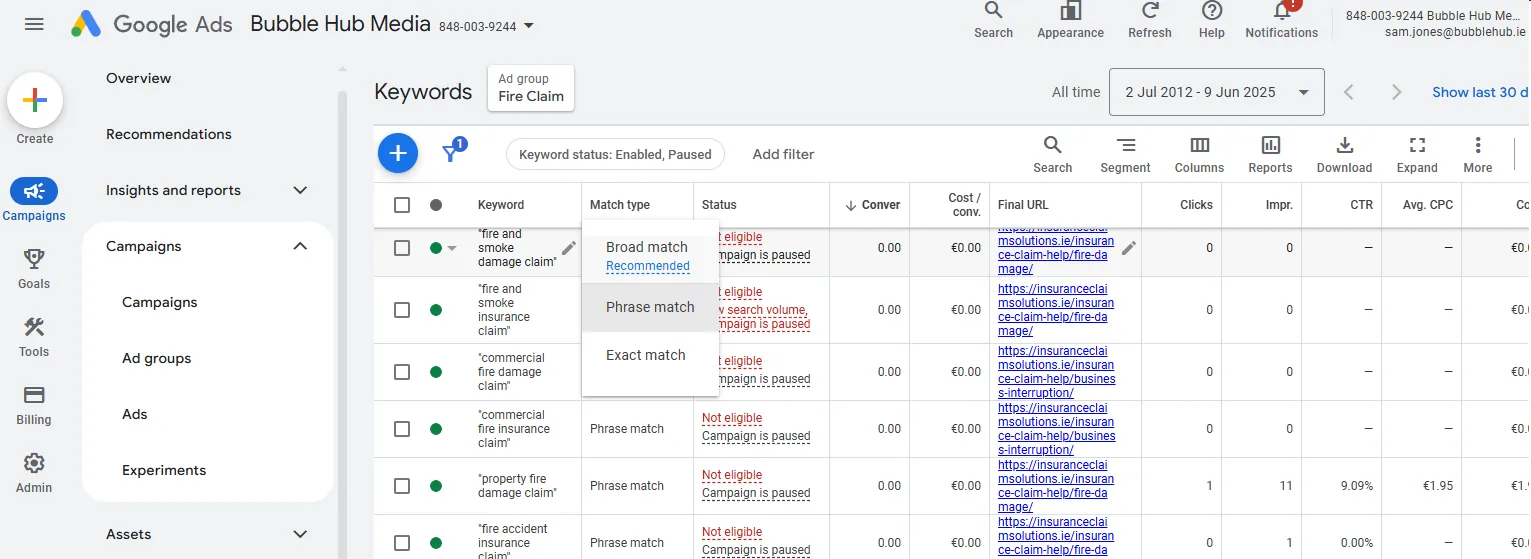Open Tools in the left rail
Viewport: 1531px width, 559px height.
pyautogui.click(x=34, y=336)
